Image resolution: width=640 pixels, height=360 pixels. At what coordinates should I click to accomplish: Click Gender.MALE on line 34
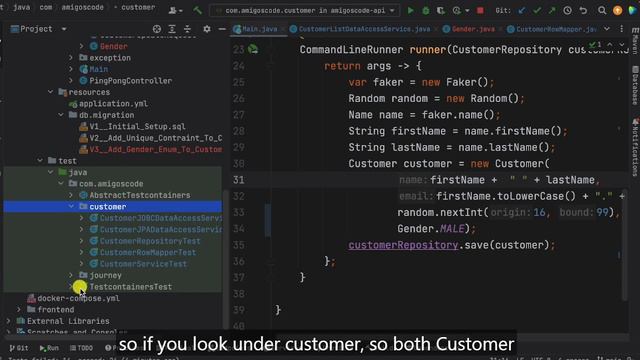point(431,229)
